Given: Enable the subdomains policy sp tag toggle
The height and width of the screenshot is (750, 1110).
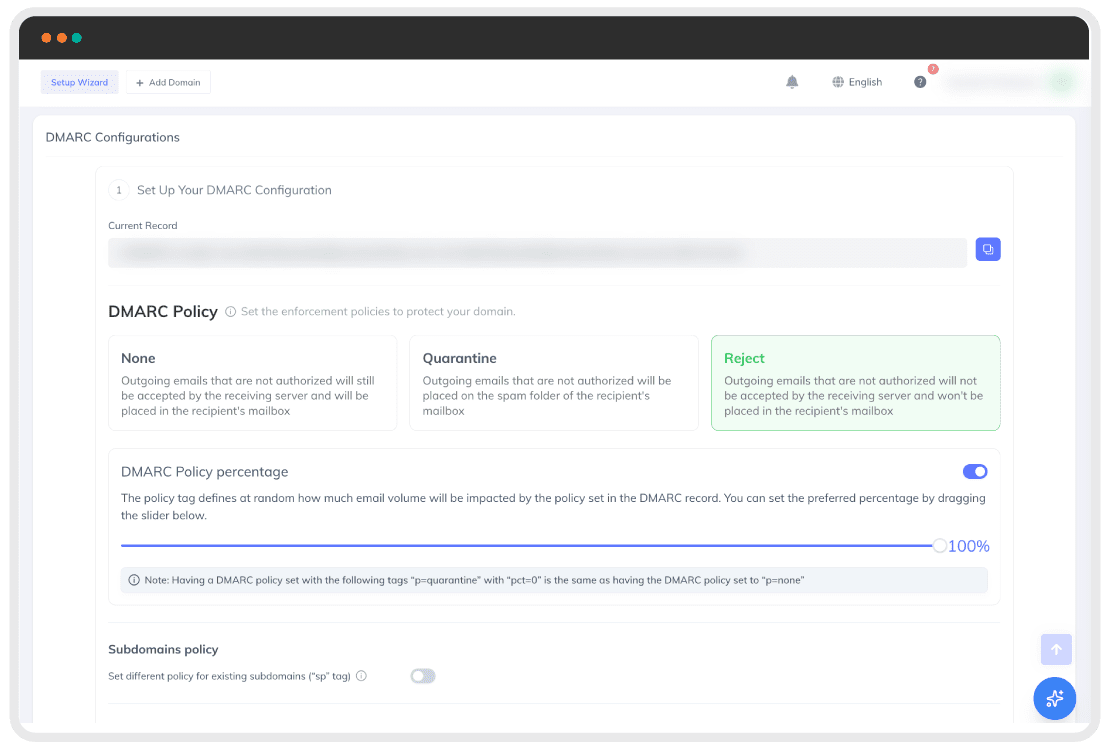Looking at the screenshot, I should point(423,676).
